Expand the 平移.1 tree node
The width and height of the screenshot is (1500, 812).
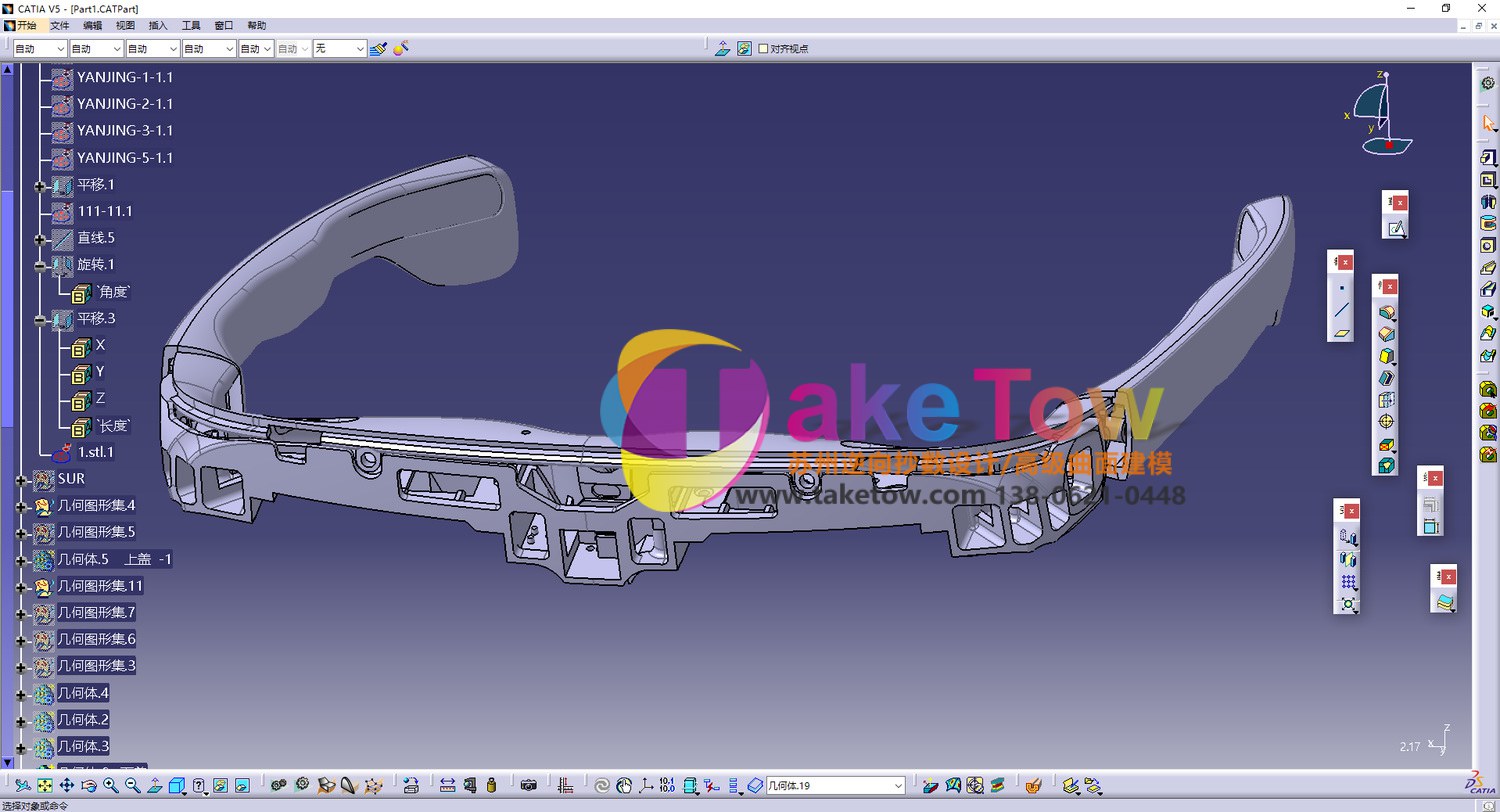pos(40,185)
